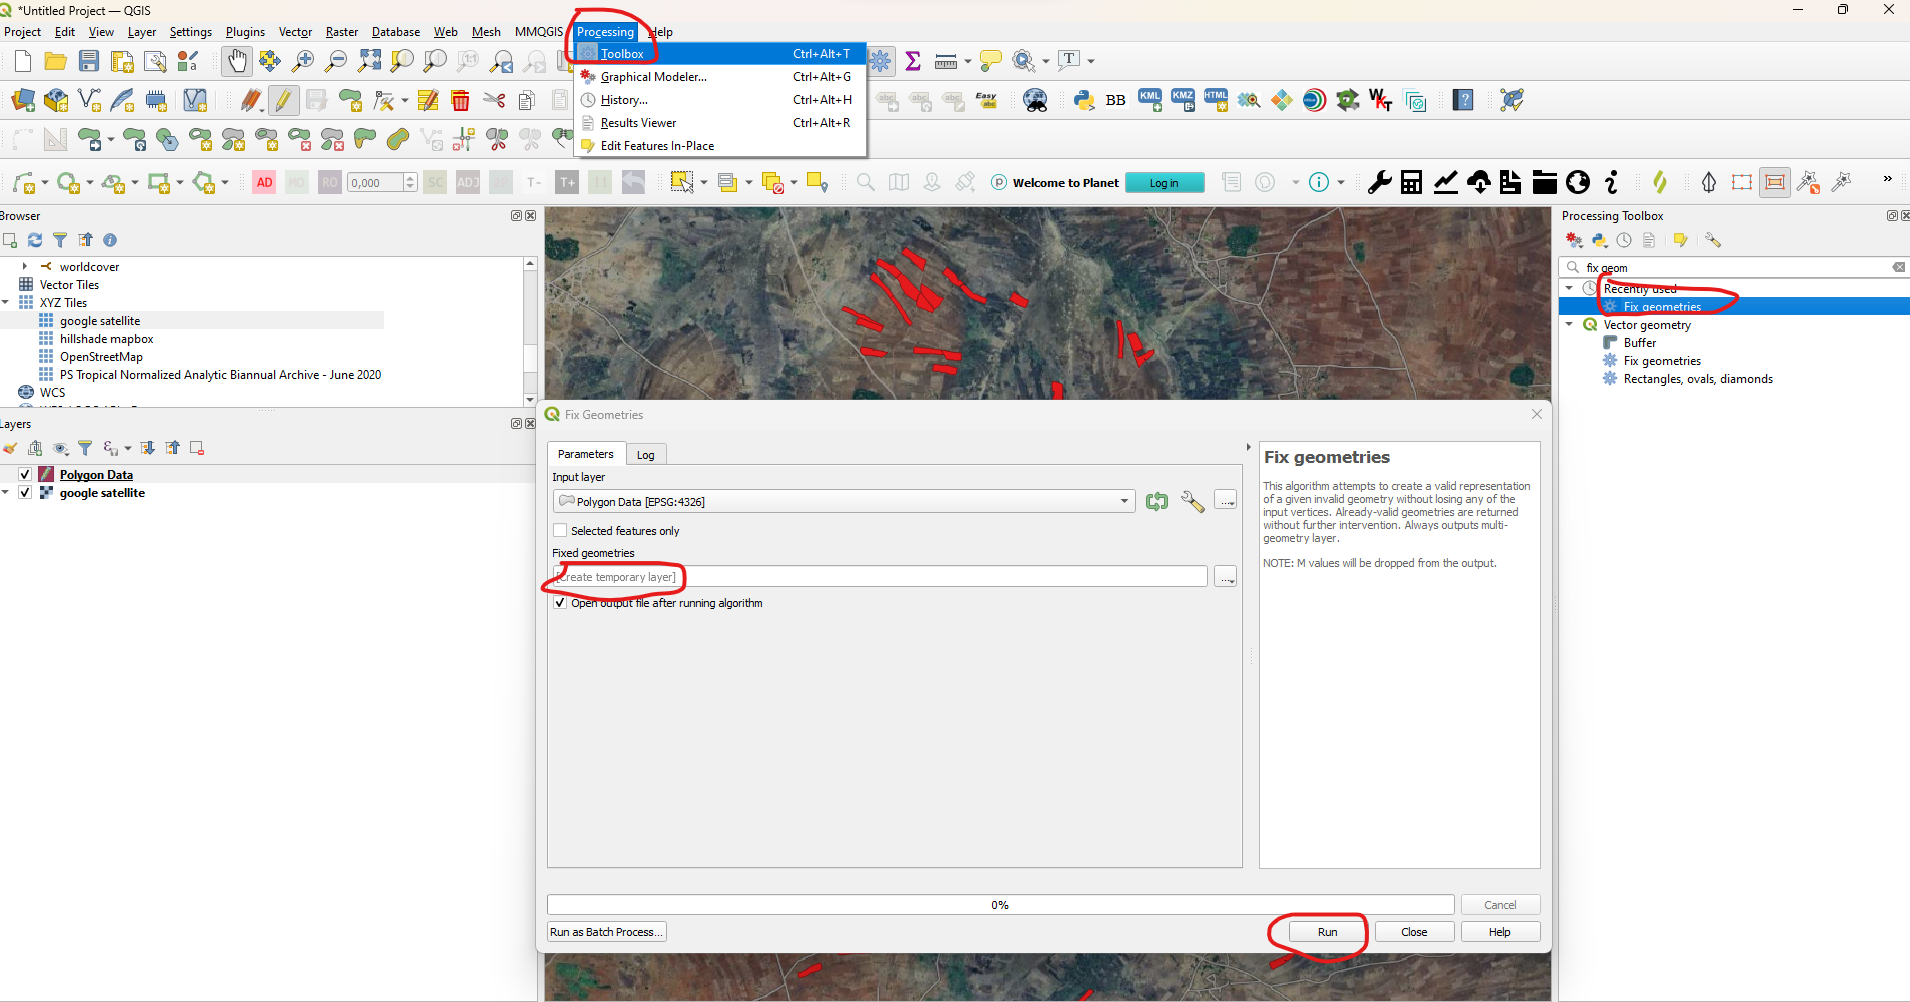This screenshot has height=1002, width=1910.
Task: Click the Save Project icon
Action: 89,62
